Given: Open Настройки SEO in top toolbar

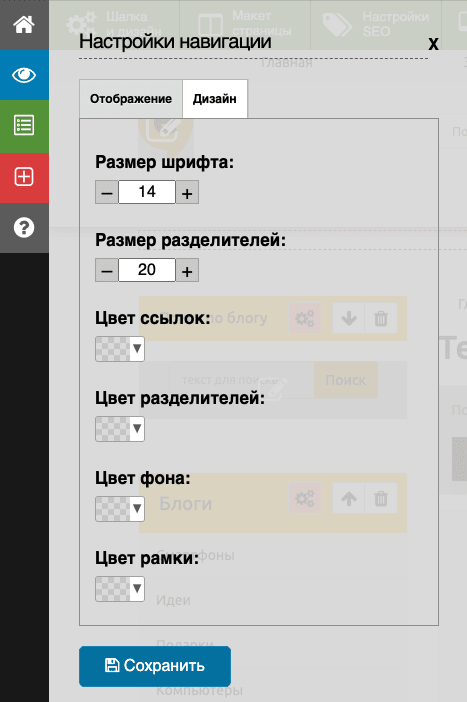Looking at the screenshot, I should (x=376, y=24).
